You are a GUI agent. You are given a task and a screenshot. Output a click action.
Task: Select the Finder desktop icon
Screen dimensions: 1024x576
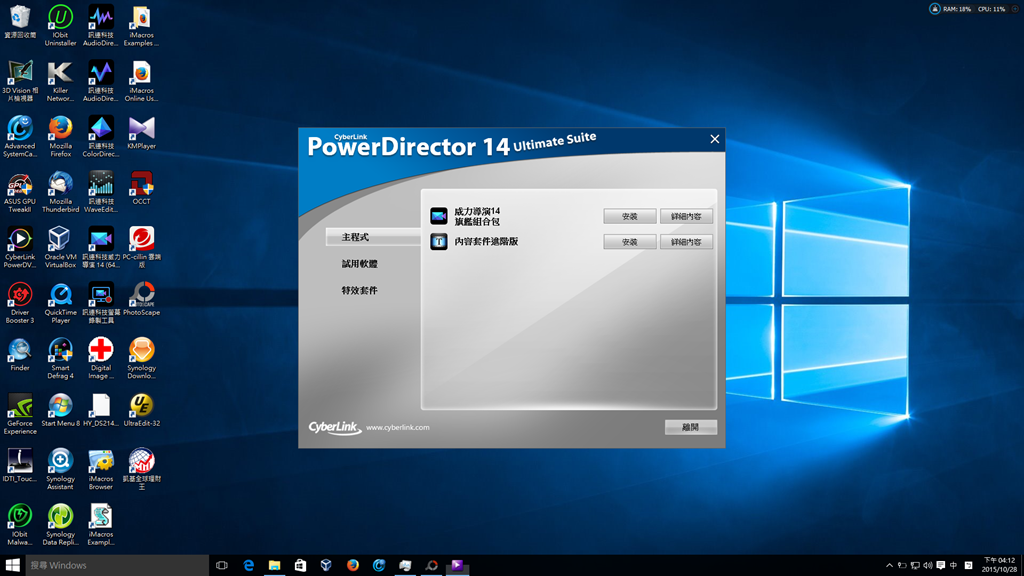20,355
